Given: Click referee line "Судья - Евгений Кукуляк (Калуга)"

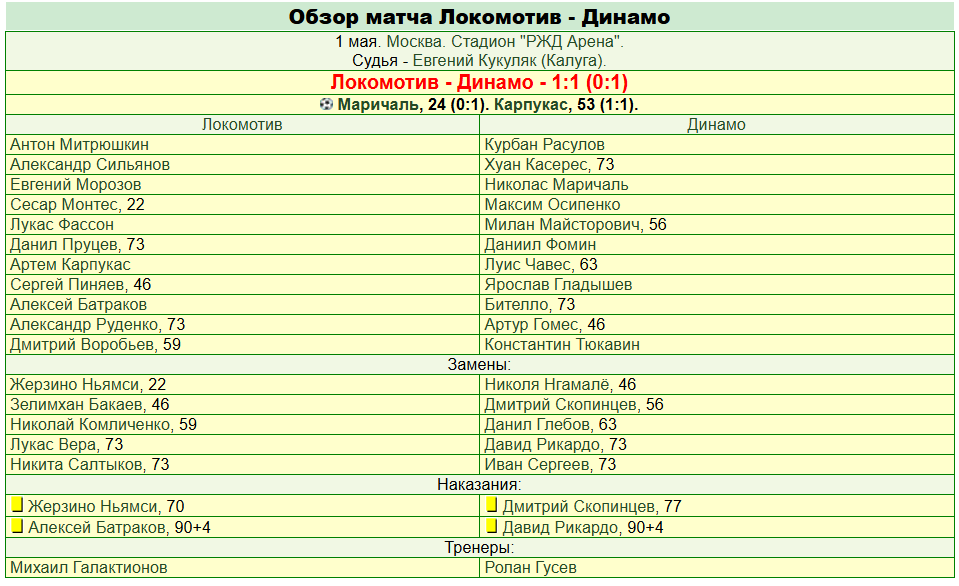Looking at the screenshot, I should pos(480,61).
